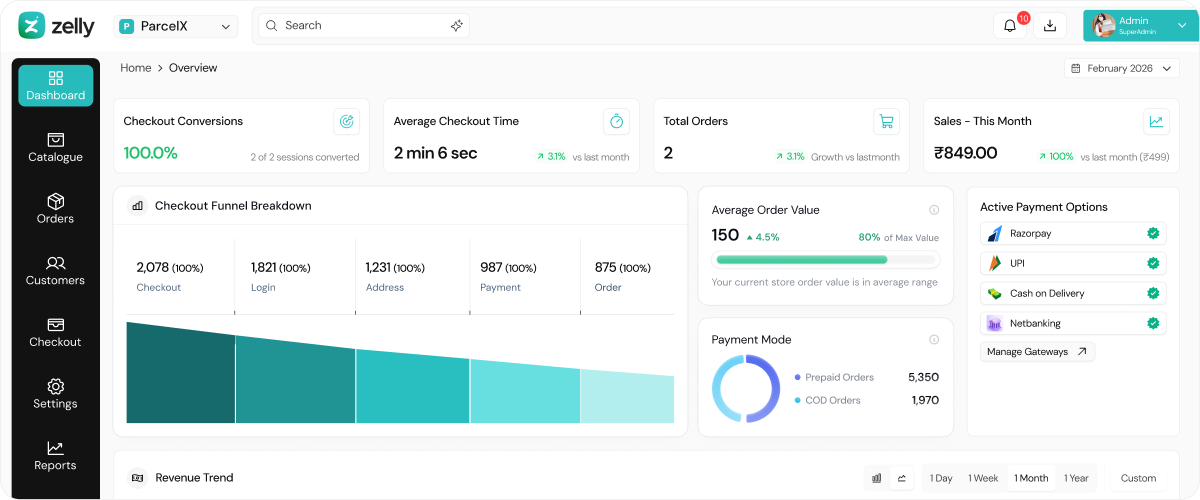Switch Revenue Trend to line chart view
This screenshot has width=1200, height=500.
pos(901,478)
